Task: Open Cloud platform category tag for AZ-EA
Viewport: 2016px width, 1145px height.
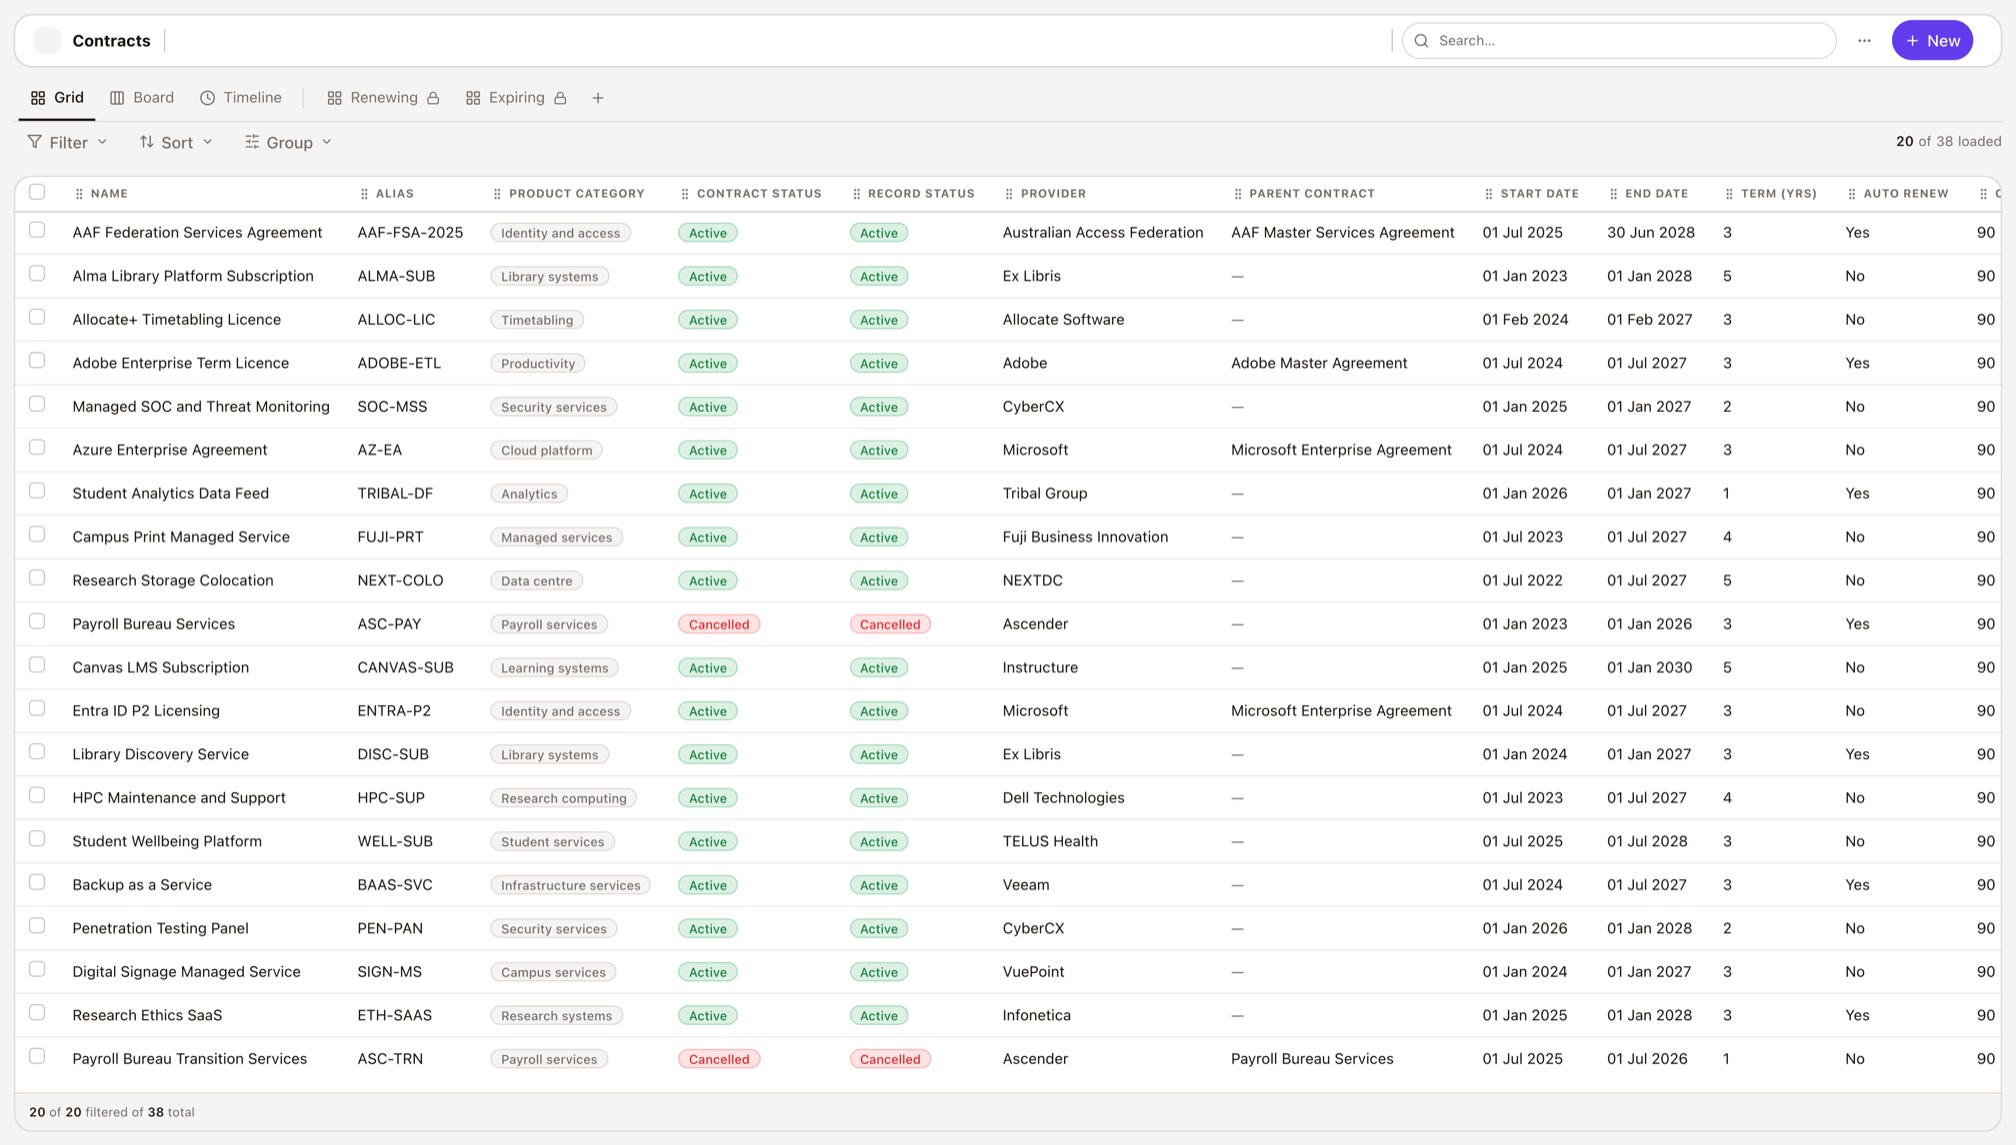Action: click(546, 450)
